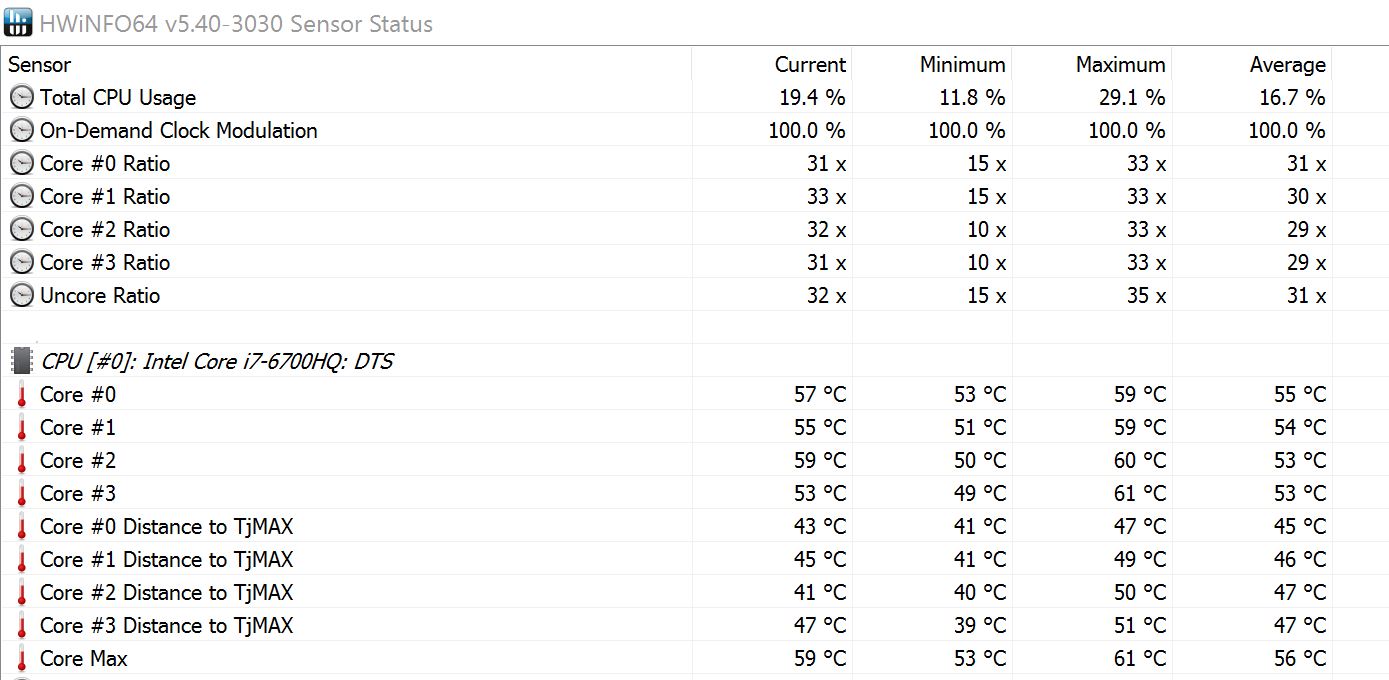
Task: Click the Core #3 Ratio gauge icon
Action: point(21,262)
